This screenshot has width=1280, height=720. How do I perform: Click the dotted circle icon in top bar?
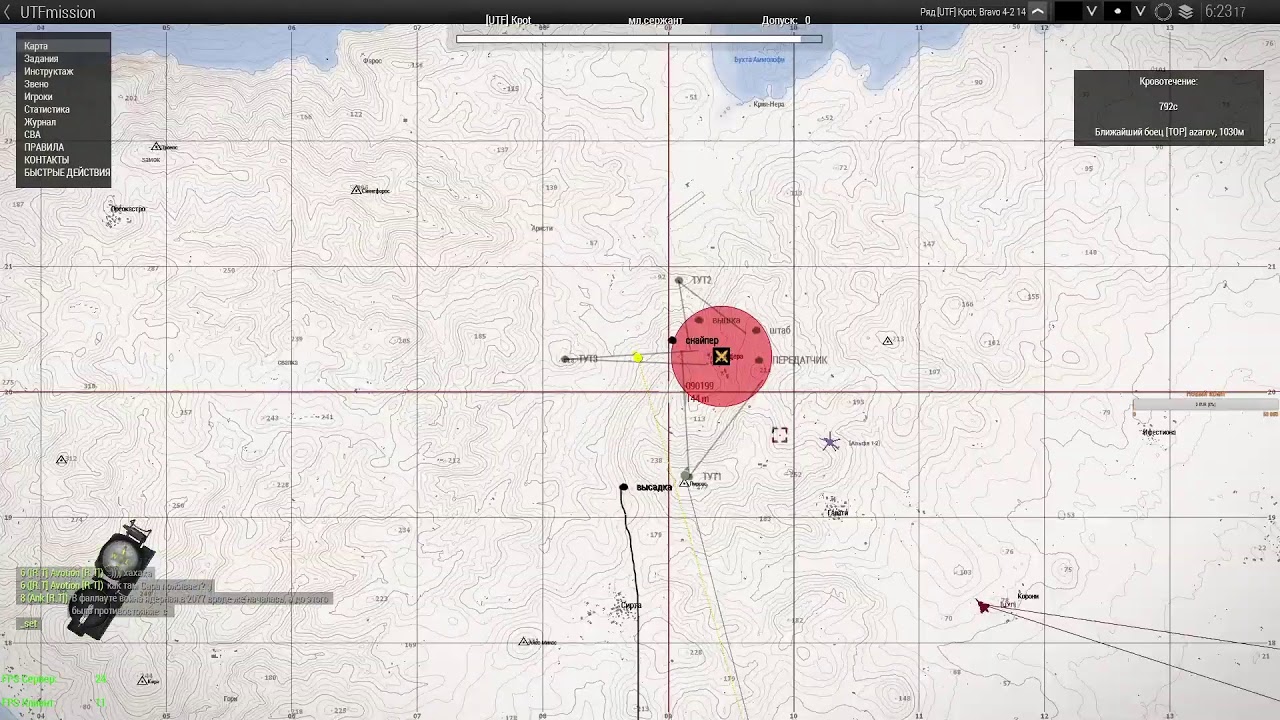point(1163,12)
